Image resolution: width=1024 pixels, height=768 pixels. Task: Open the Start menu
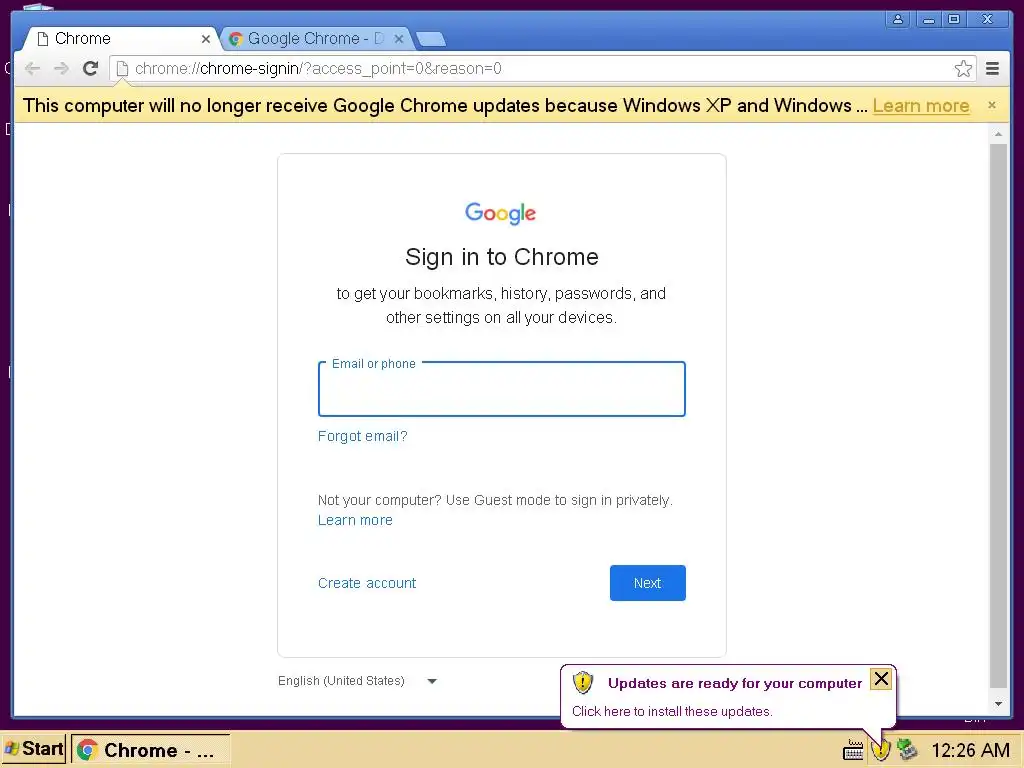34,749
